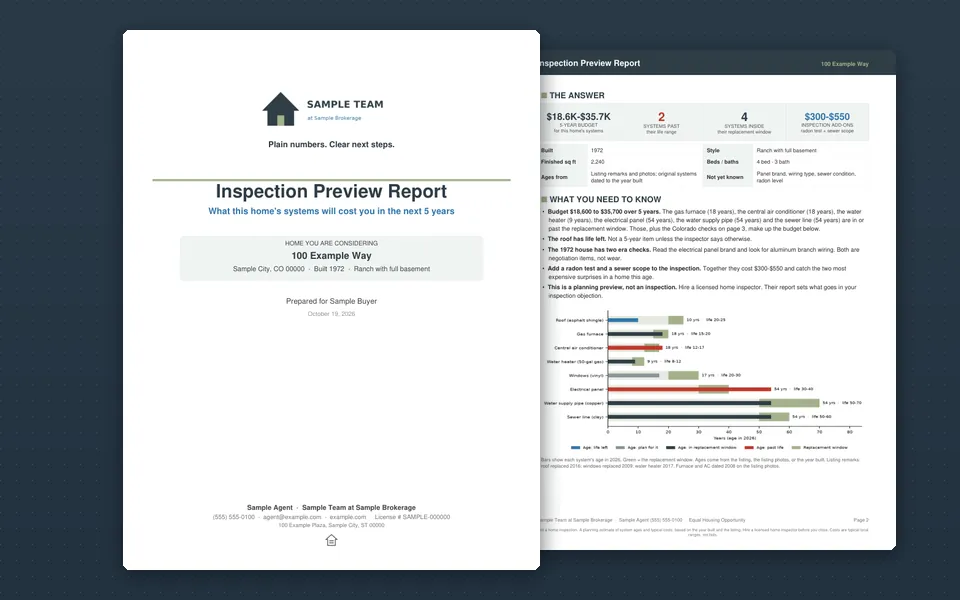Click '100 Example Way' in page 2 header
The width and height of the screenshot is (960, 600).
tap(844, 64)
